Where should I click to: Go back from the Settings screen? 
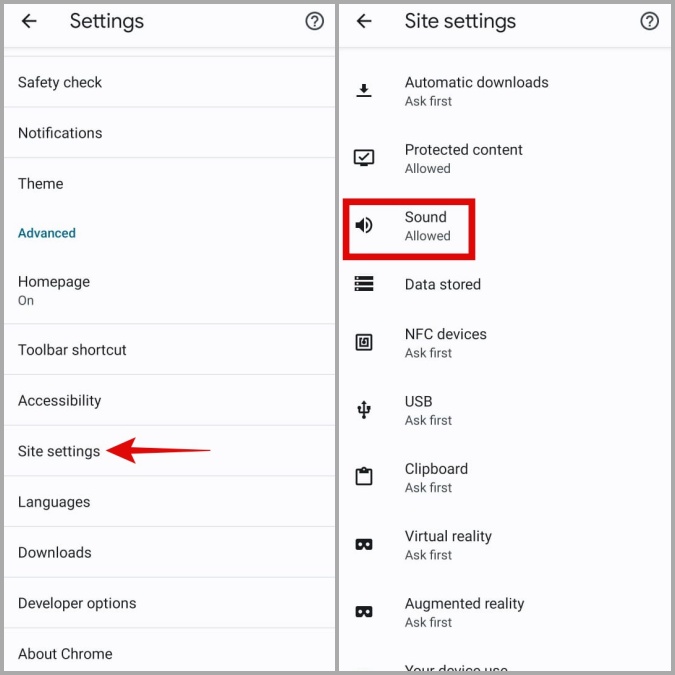pos(29,21)
